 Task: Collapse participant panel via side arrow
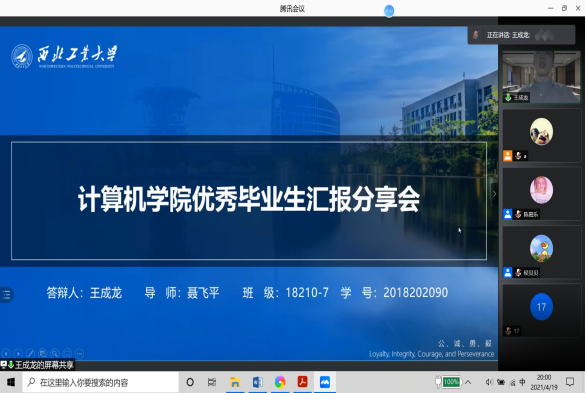(495, 194)
